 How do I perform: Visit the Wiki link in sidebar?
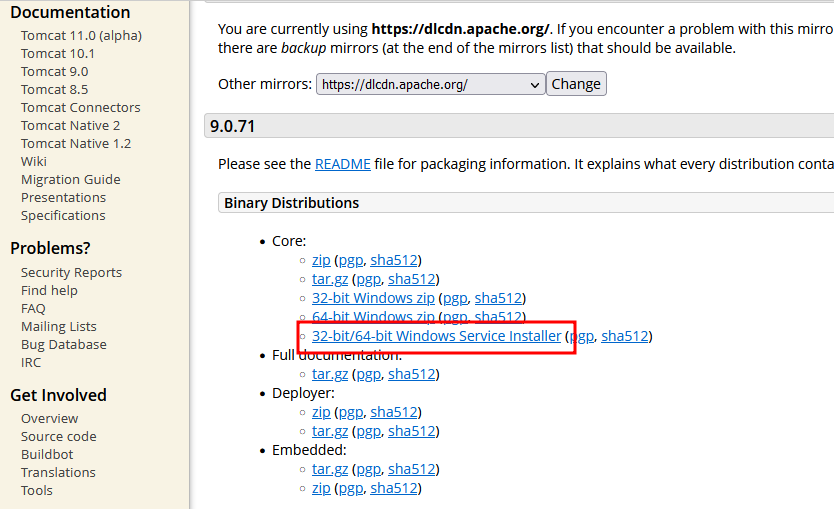click(x=34, y=162)
